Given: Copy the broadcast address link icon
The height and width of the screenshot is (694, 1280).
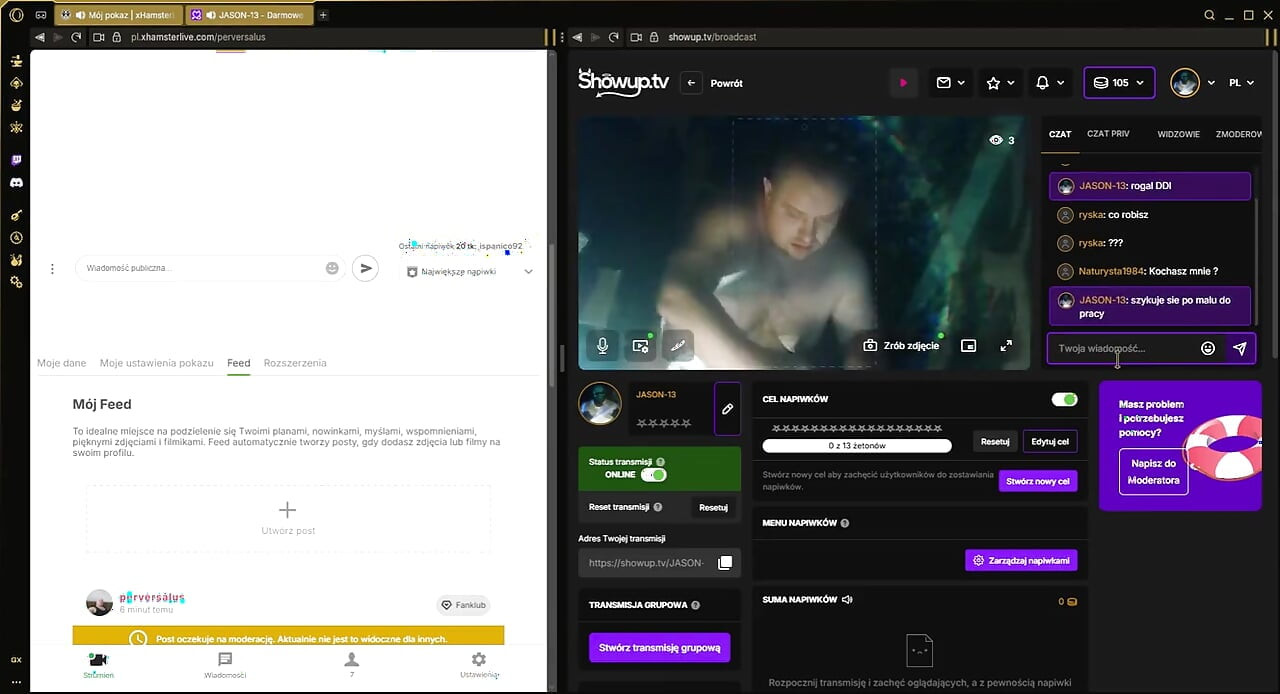Looking at the screenshot, I should [x=725, y=563].
